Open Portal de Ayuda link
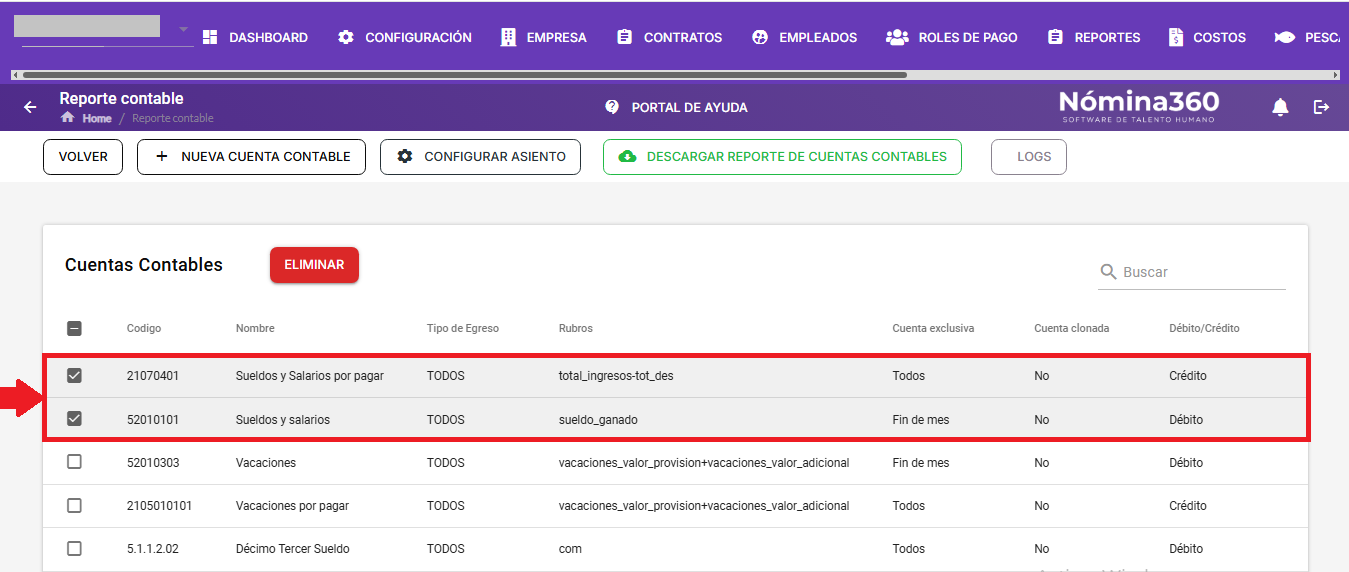The image size is (1349, 572). point(676,107)
